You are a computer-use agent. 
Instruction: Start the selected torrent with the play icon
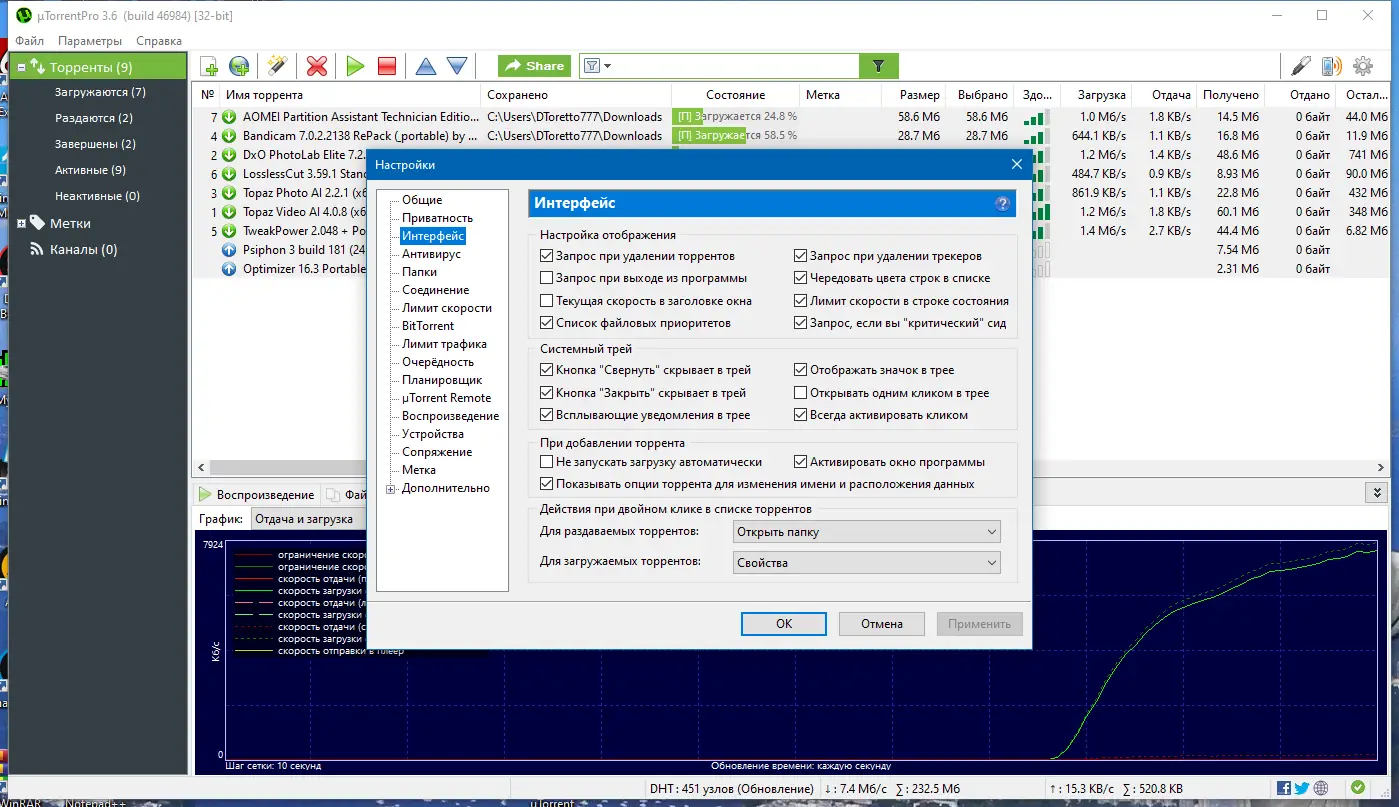click(x=355, y=65)
